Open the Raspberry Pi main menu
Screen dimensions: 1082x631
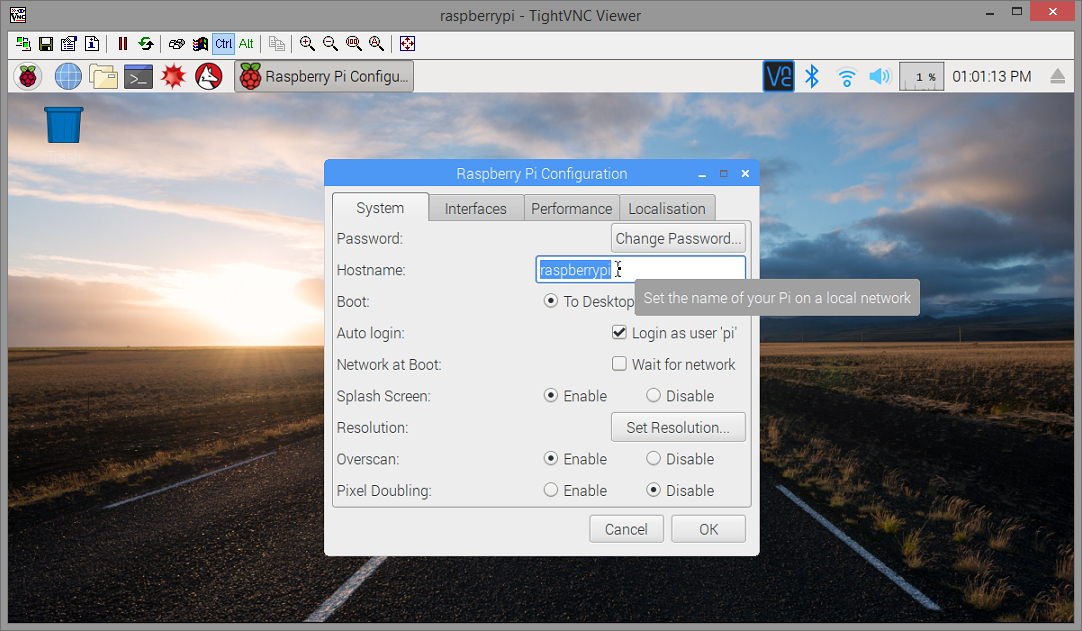(x=28, y=77)
